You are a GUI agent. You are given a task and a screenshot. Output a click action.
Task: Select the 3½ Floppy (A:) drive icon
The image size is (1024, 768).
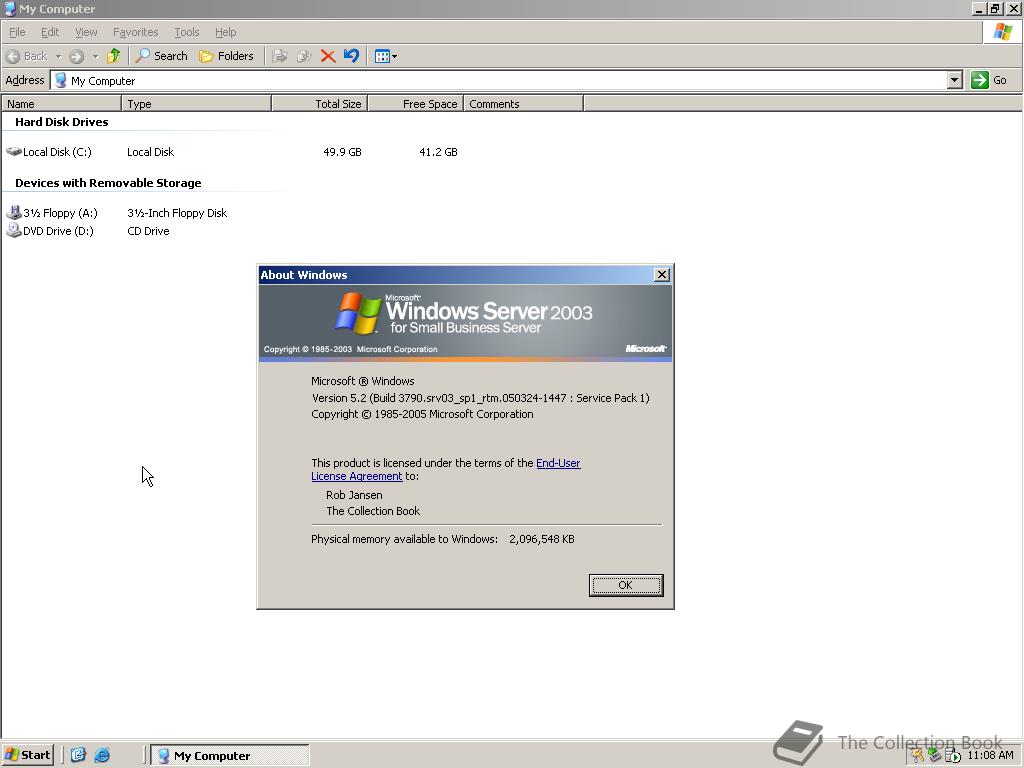pos(14,212)
